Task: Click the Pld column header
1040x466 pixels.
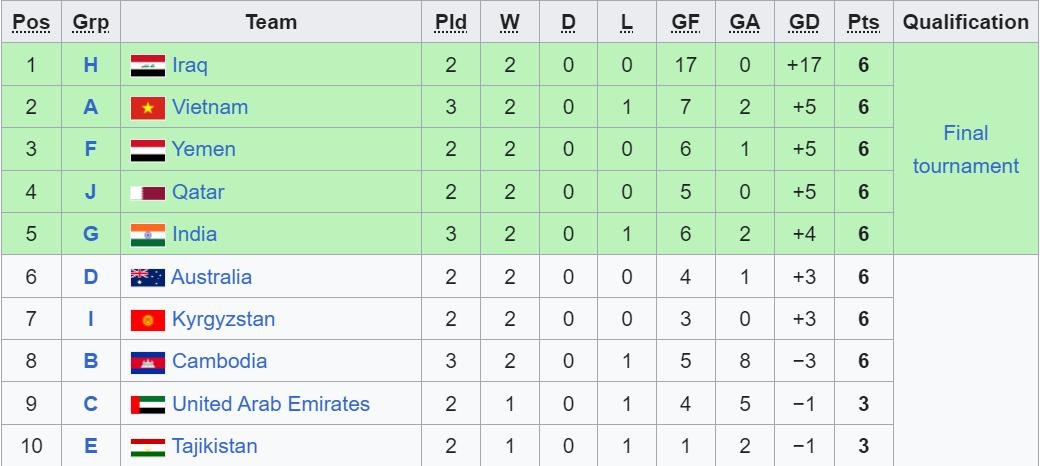Action: click(451, 22)
